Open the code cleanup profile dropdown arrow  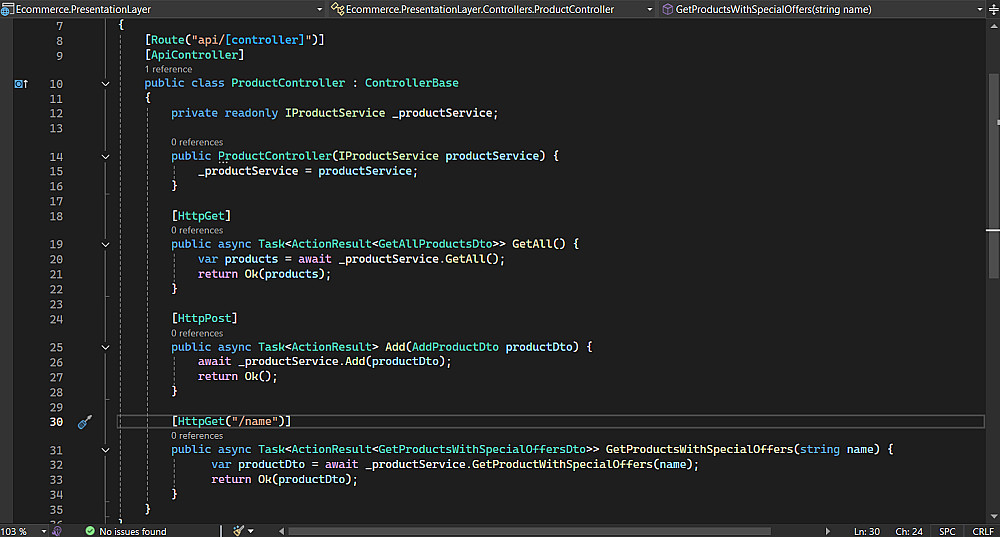(251, 531)
